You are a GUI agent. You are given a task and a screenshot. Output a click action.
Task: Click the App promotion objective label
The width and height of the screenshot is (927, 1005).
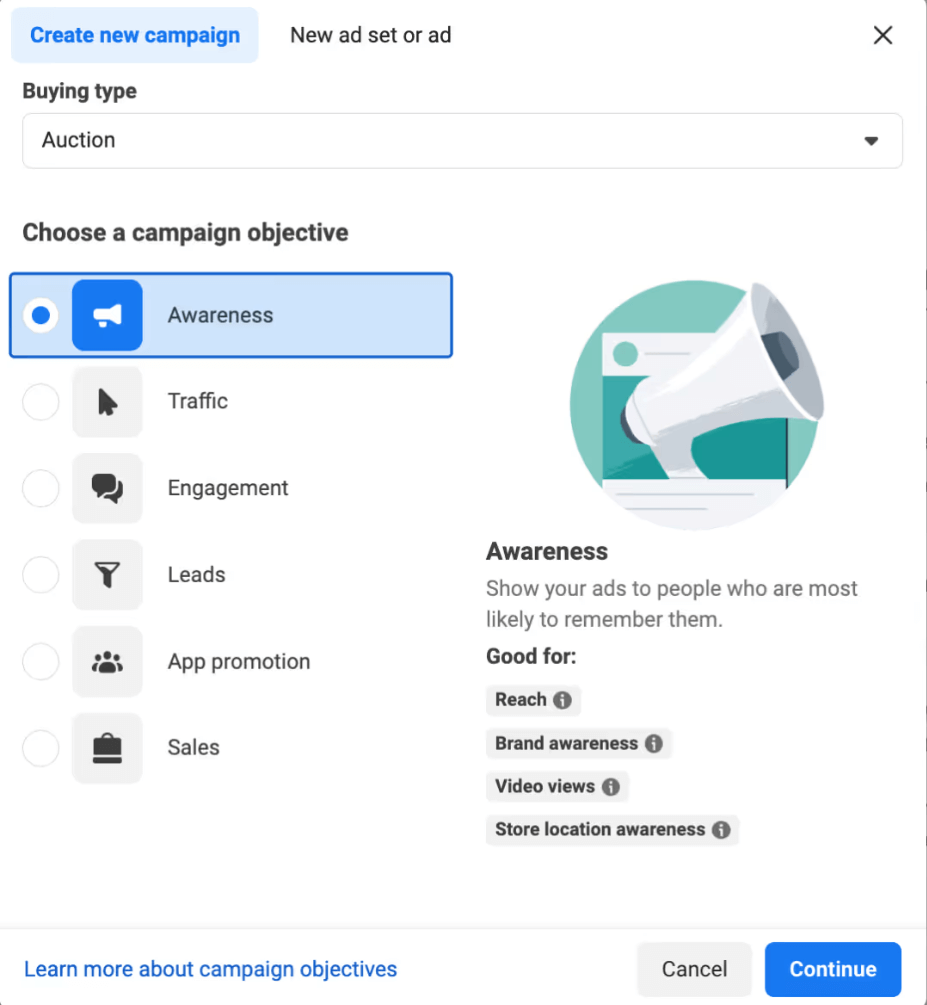click(238, 661)
